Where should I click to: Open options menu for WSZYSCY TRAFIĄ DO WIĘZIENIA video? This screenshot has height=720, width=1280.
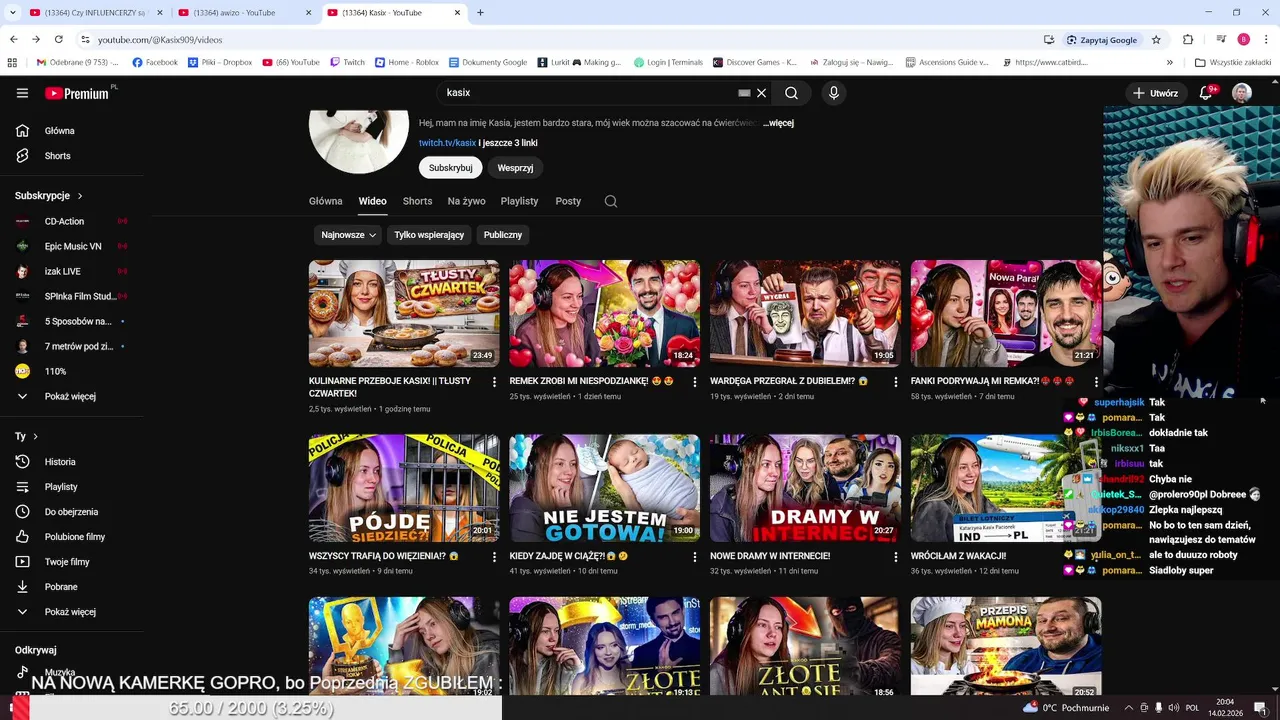tap(494, 556)
